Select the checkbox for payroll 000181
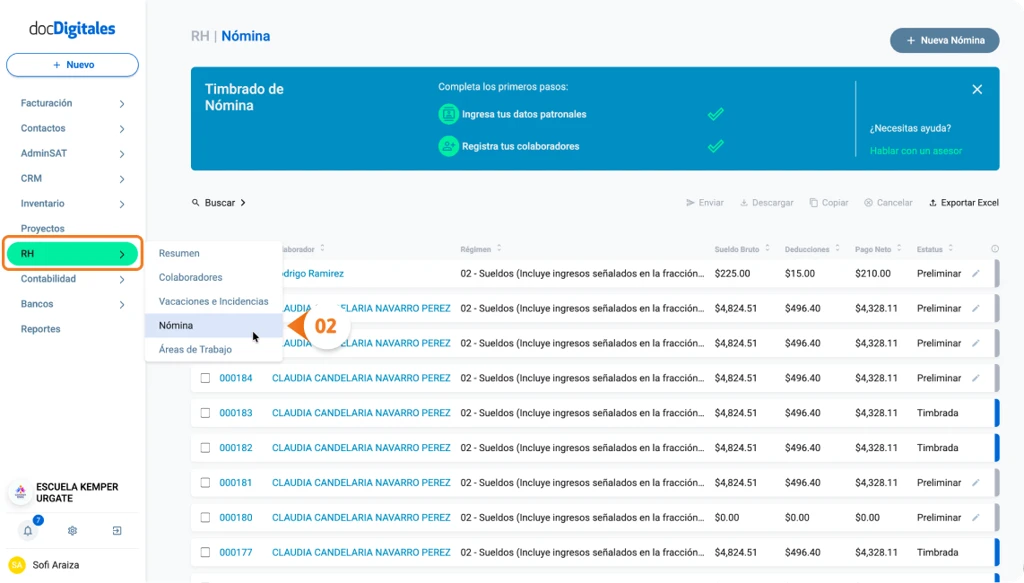1024x583 pixels. [205, 482]
